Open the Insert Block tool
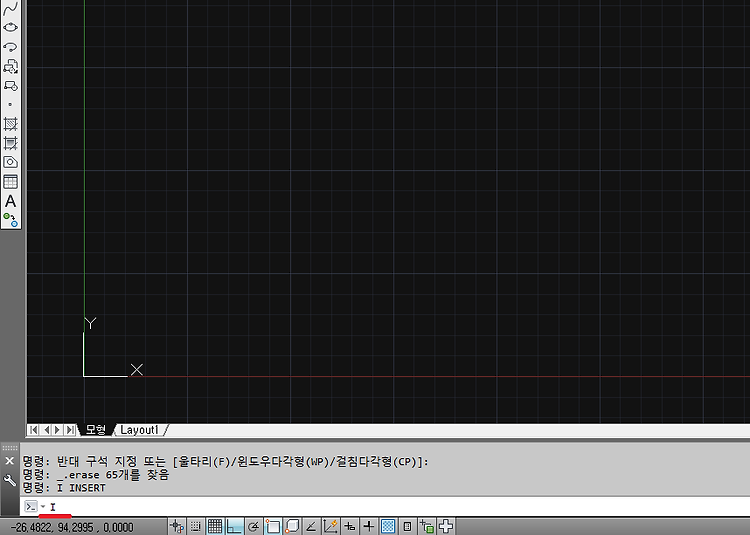This screenshot has height=535, width=750. tap(11, 66)
